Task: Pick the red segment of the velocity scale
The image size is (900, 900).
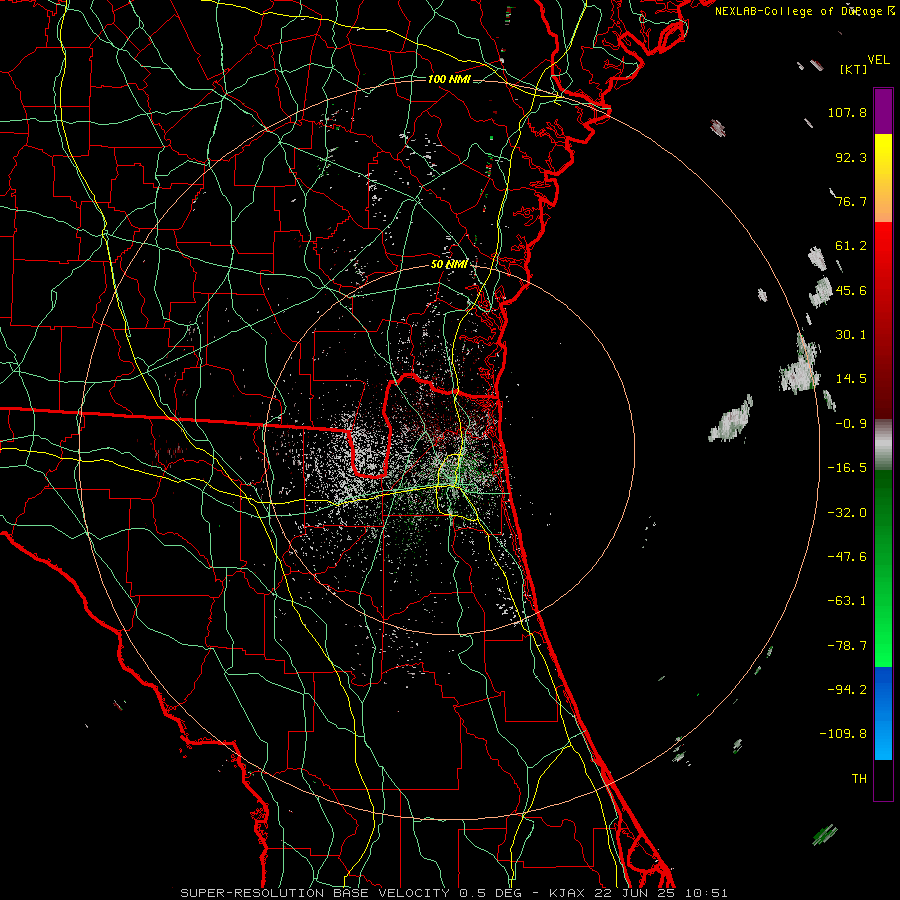Action: point(883,320)
